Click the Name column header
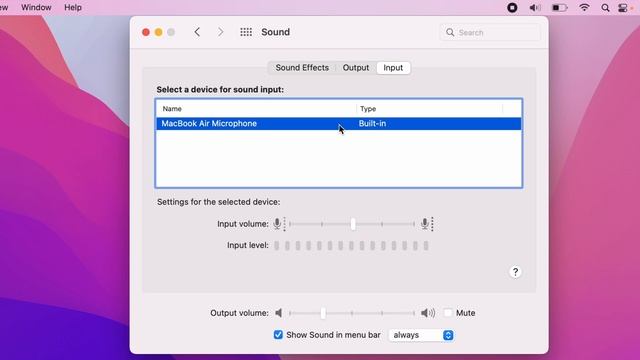This screenshot has height=360, width=640. pos(256,109)
